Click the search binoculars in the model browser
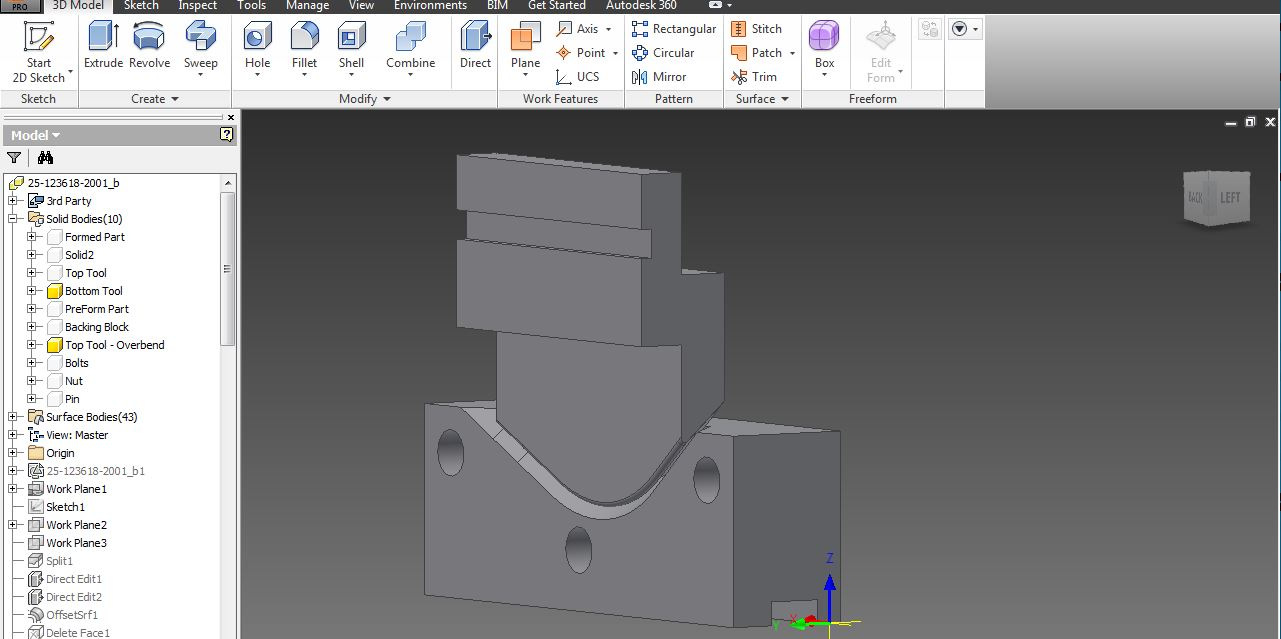The width and height of the screenshot is (1281, 639). (45, 158)
